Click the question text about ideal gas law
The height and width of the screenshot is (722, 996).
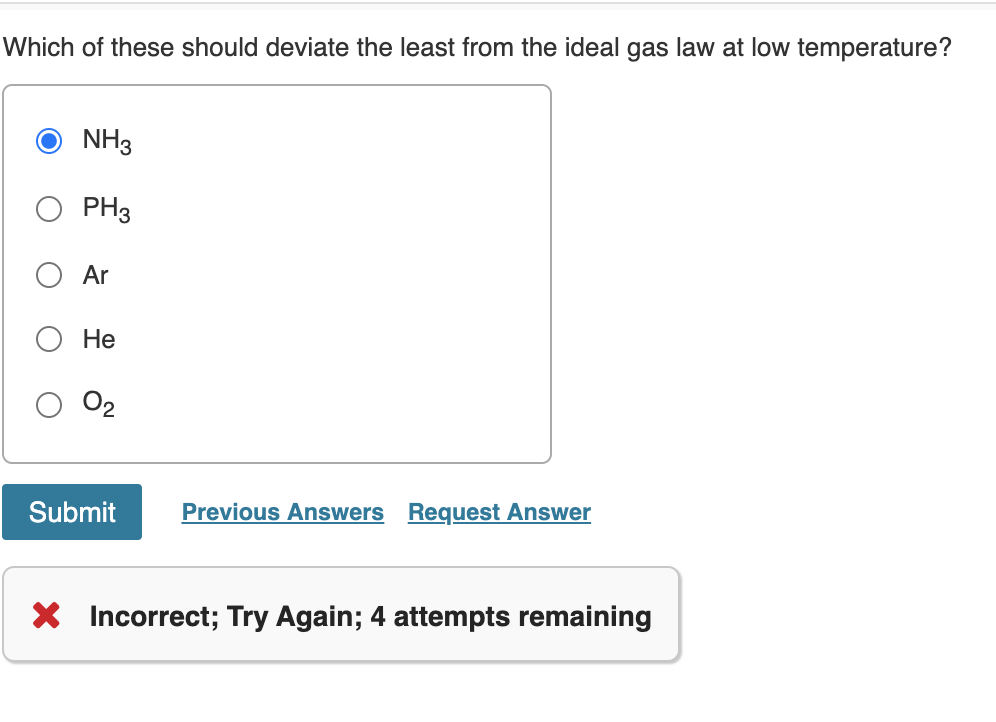tap(478, 46)
